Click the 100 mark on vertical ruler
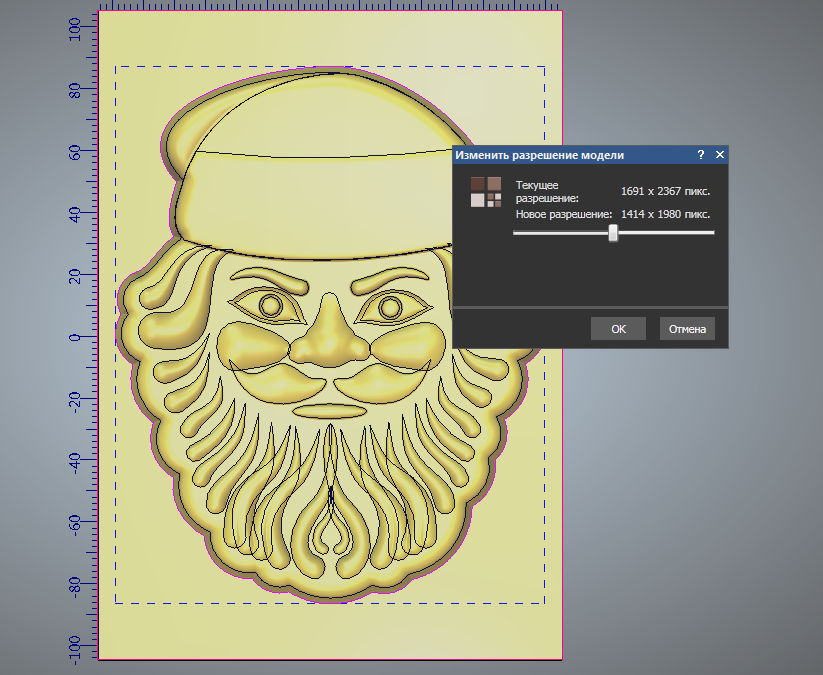This screenshot has height=675, width=823. point(74,29)
